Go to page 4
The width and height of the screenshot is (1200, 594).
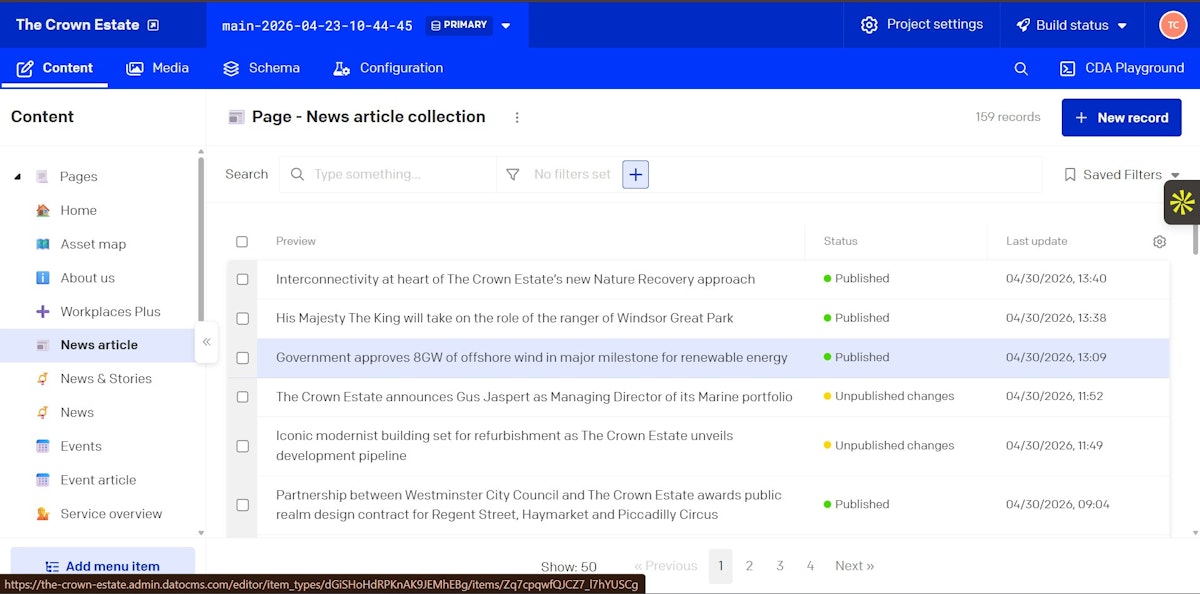point(810,566)
